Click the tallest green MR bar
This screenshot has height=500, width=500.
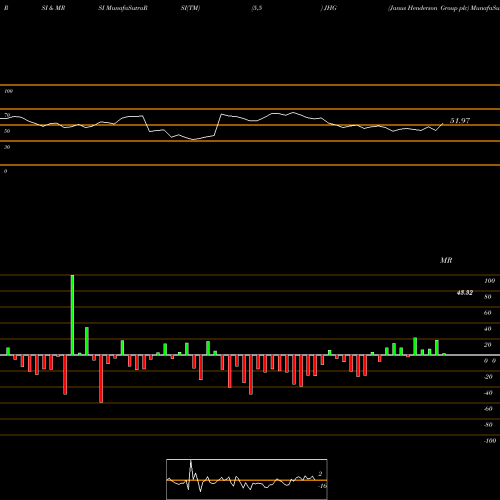point(72,315)
